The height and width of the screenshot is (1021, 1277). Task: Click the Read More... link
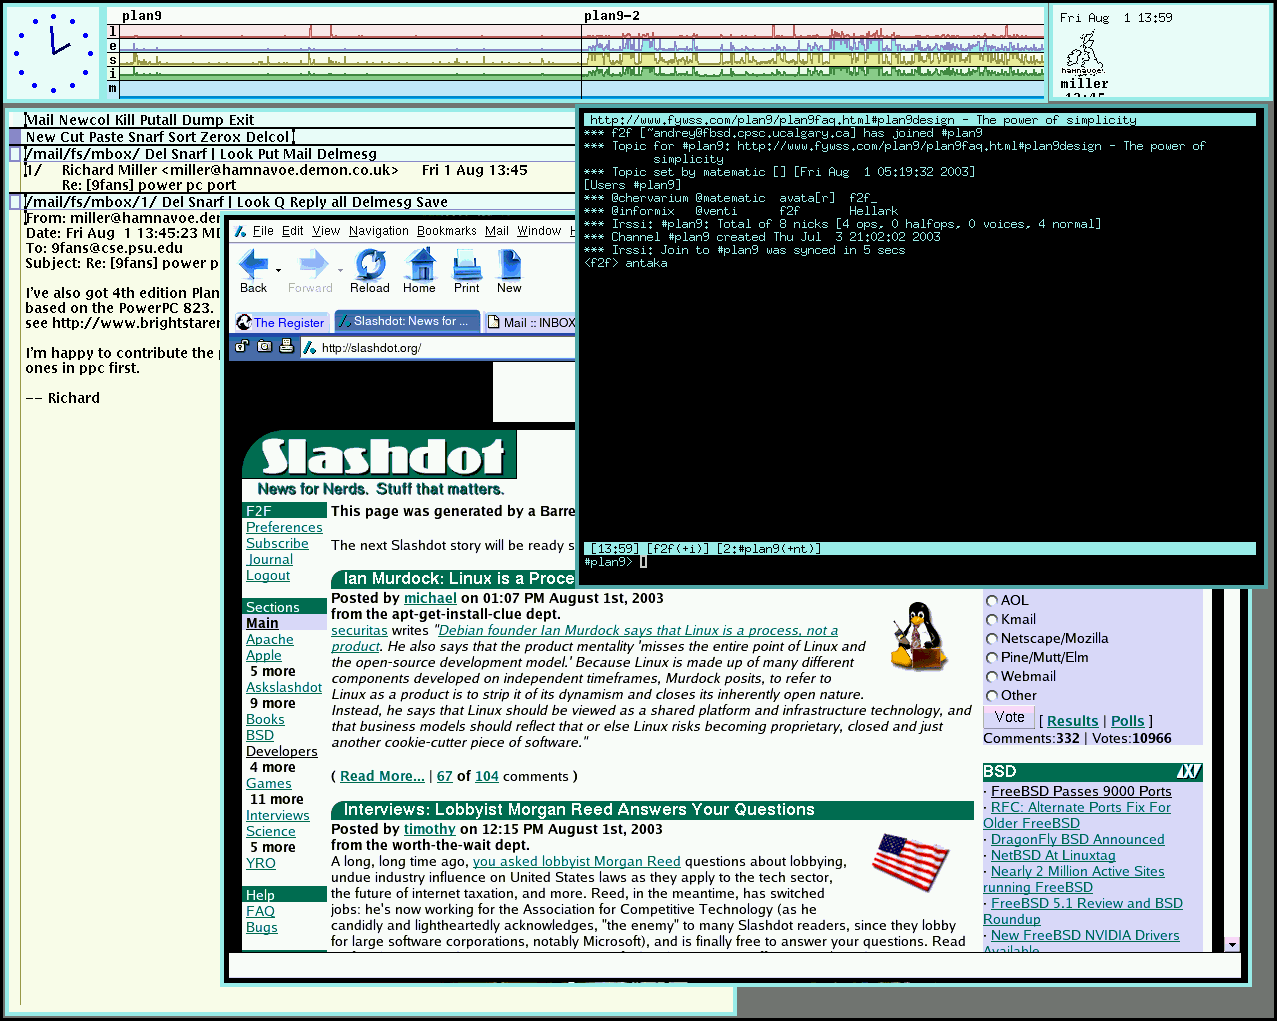(382, 776)
